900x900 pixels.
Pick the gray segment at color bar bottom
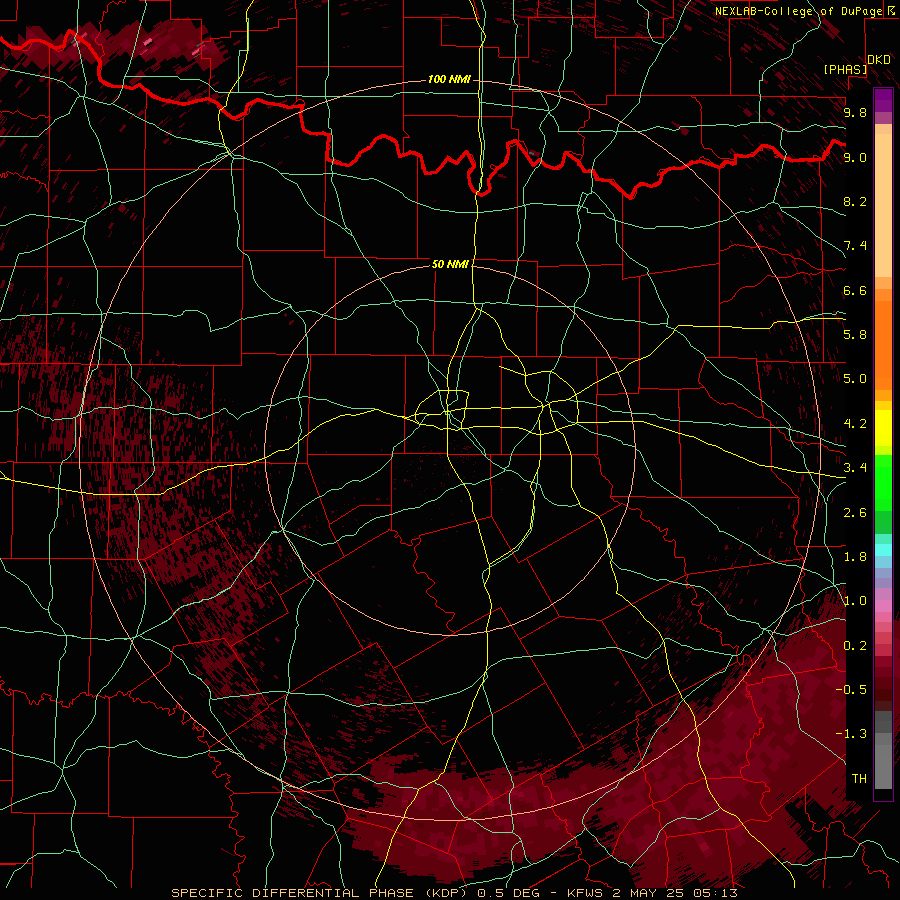(883, 766)
